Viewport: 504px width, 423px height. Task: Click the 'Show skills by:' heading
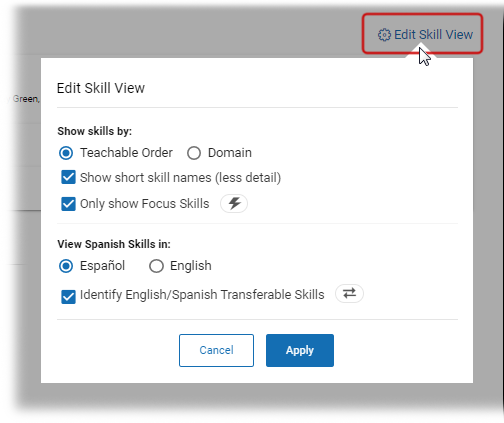click(x=95, y=131)
